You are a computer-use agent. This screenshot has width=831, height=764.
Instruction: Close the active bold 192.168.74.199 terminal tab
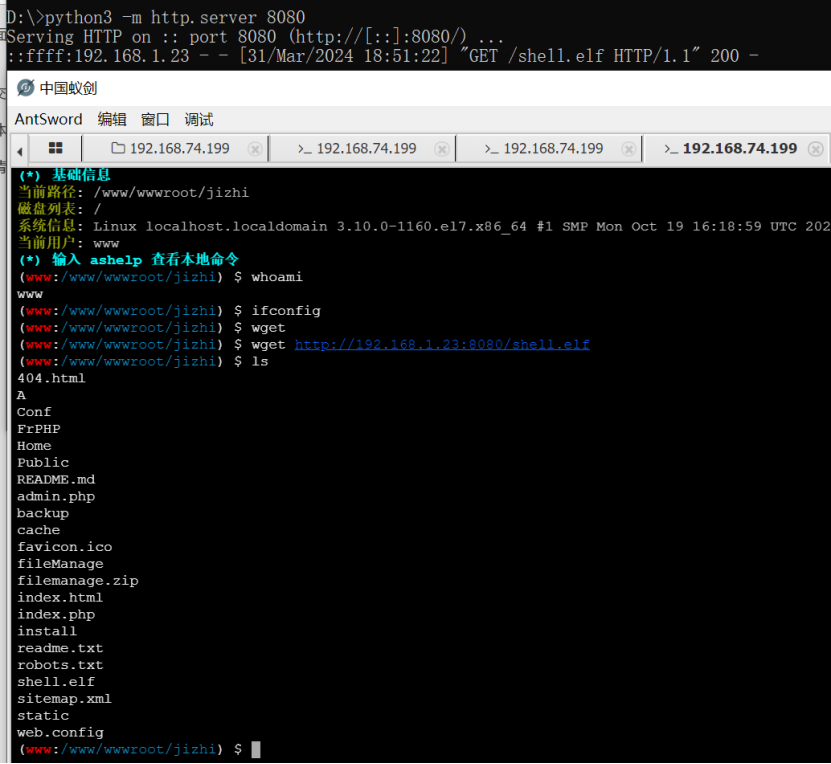coord(815,149)
